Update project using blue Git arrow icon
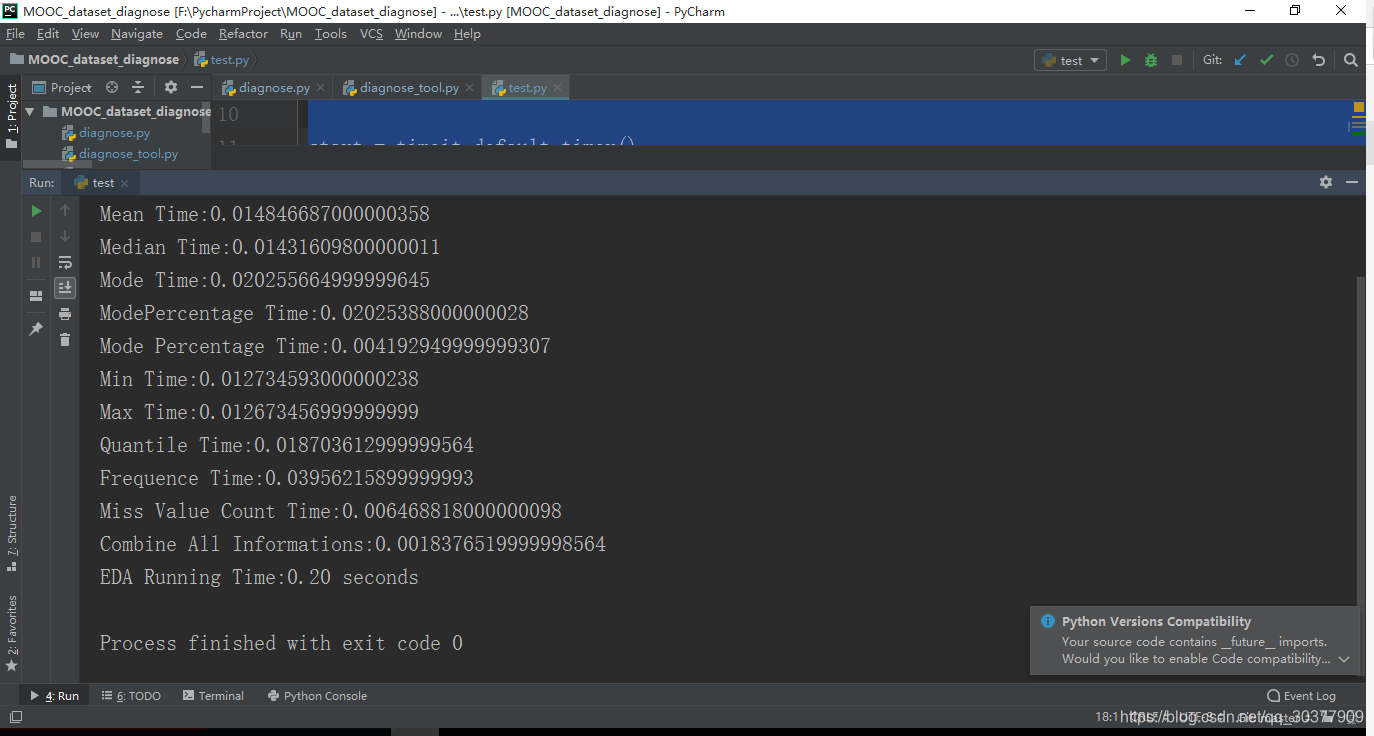 coord(1240,59)
